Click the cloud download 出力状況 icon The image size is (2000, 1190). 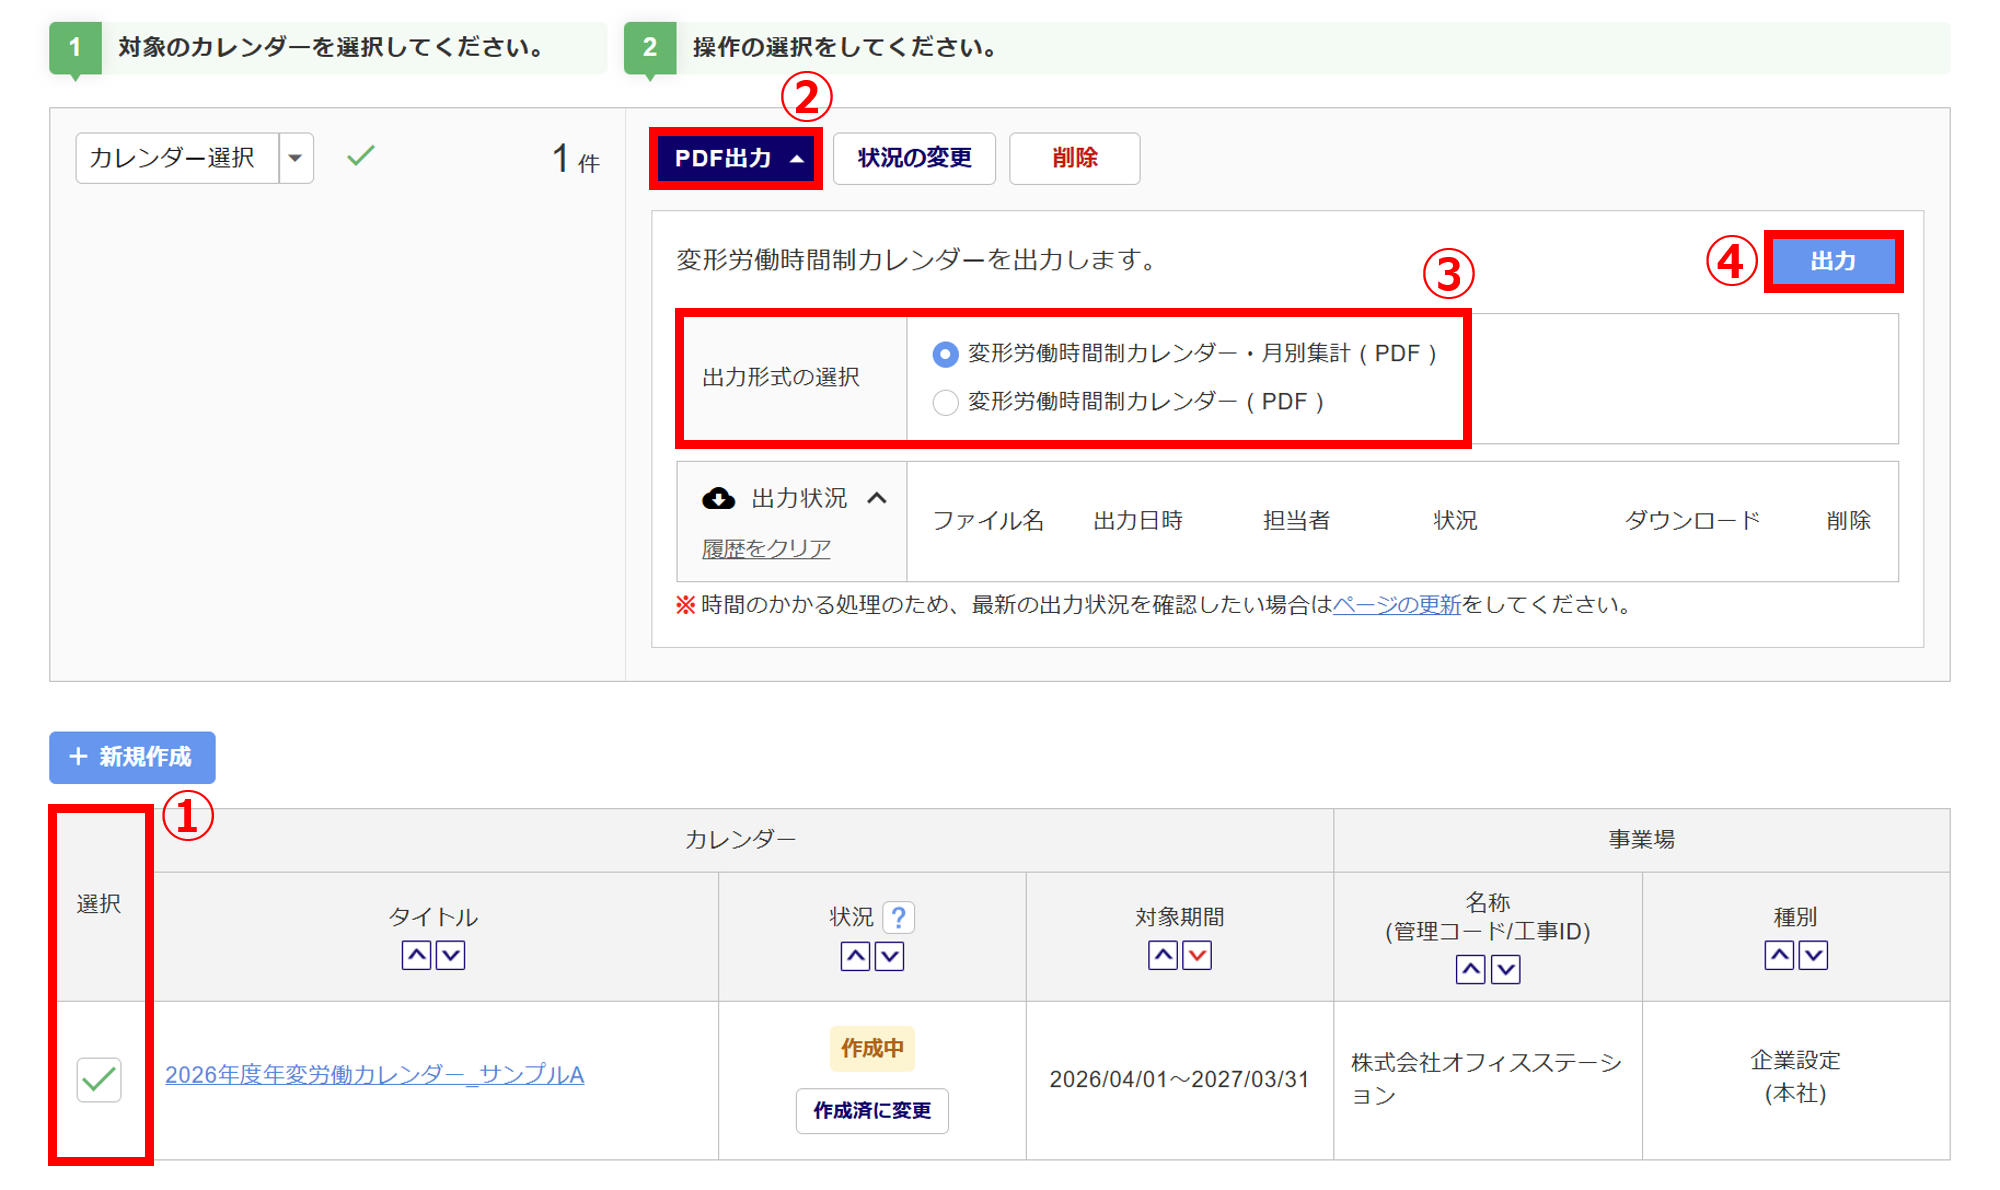click(718, 498)
